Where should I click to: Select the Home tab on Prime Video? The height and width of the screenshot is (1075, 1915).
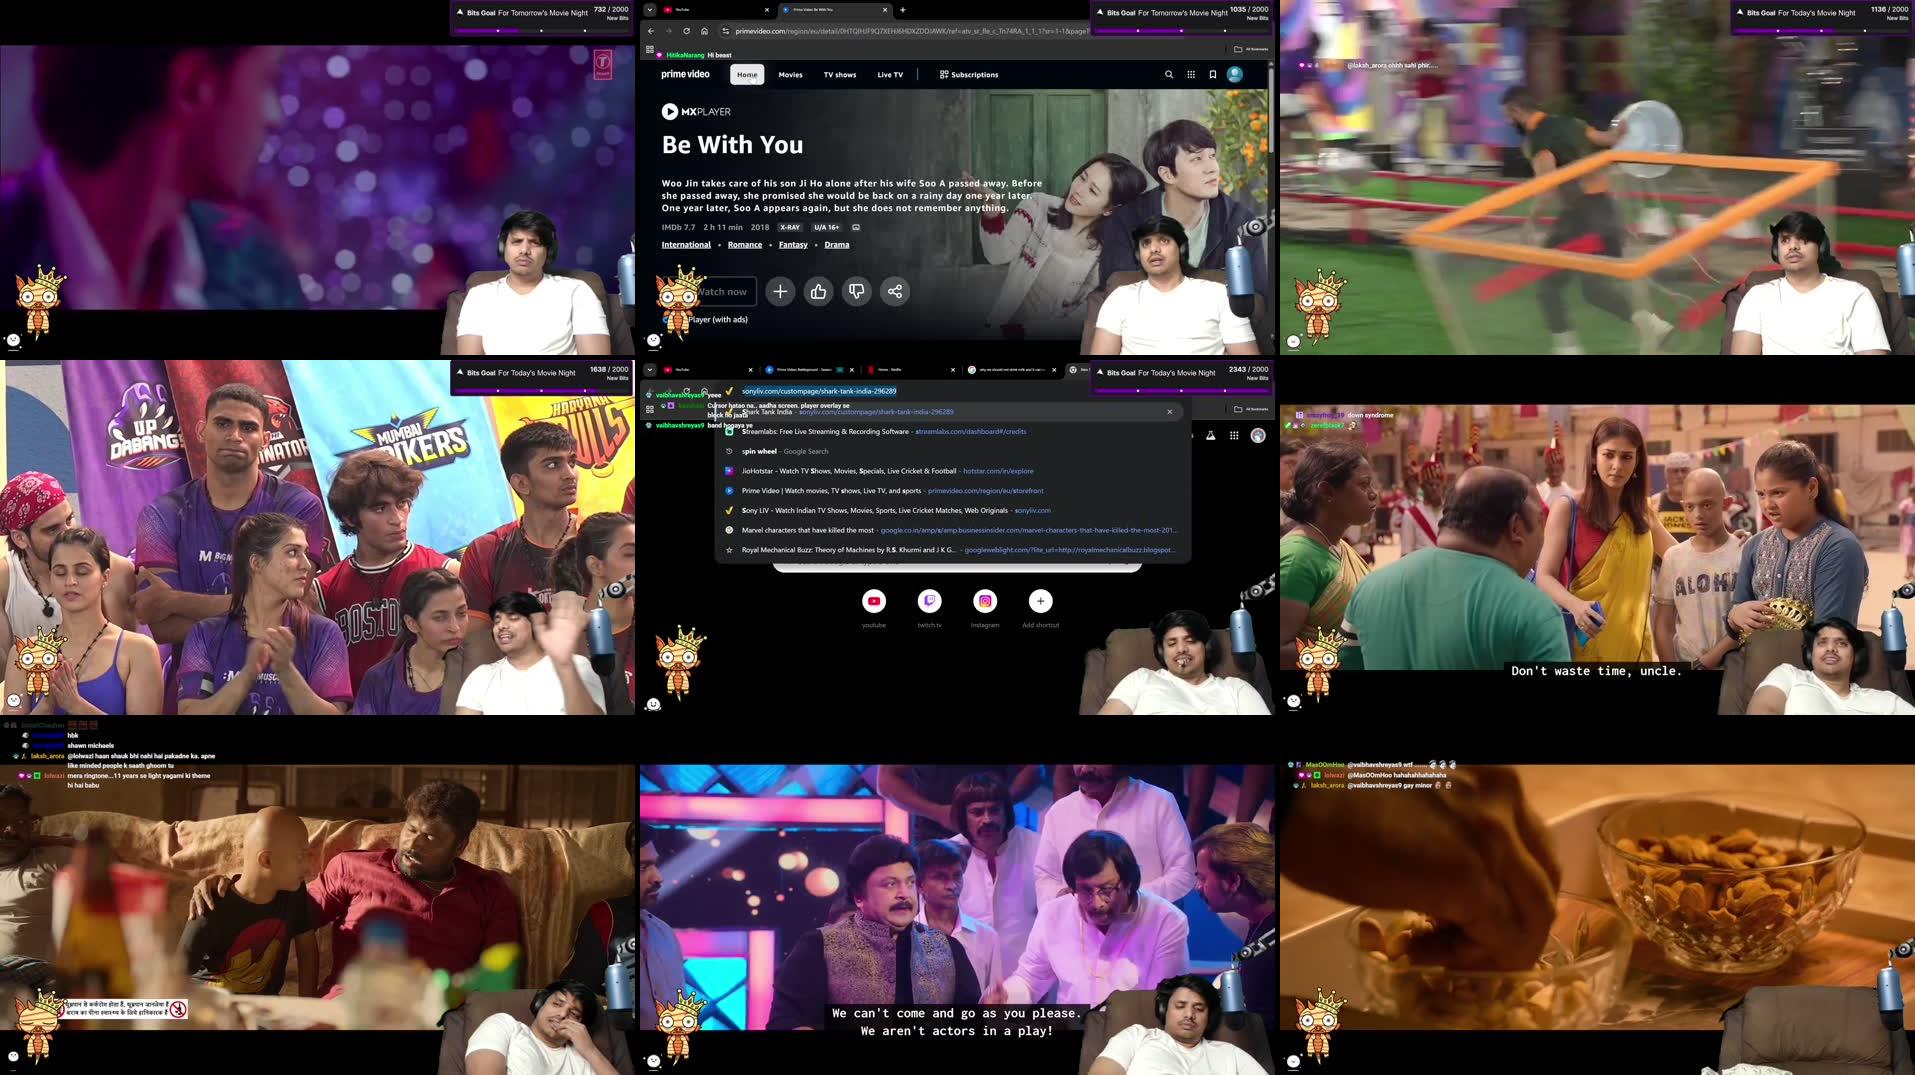[747, 74]
